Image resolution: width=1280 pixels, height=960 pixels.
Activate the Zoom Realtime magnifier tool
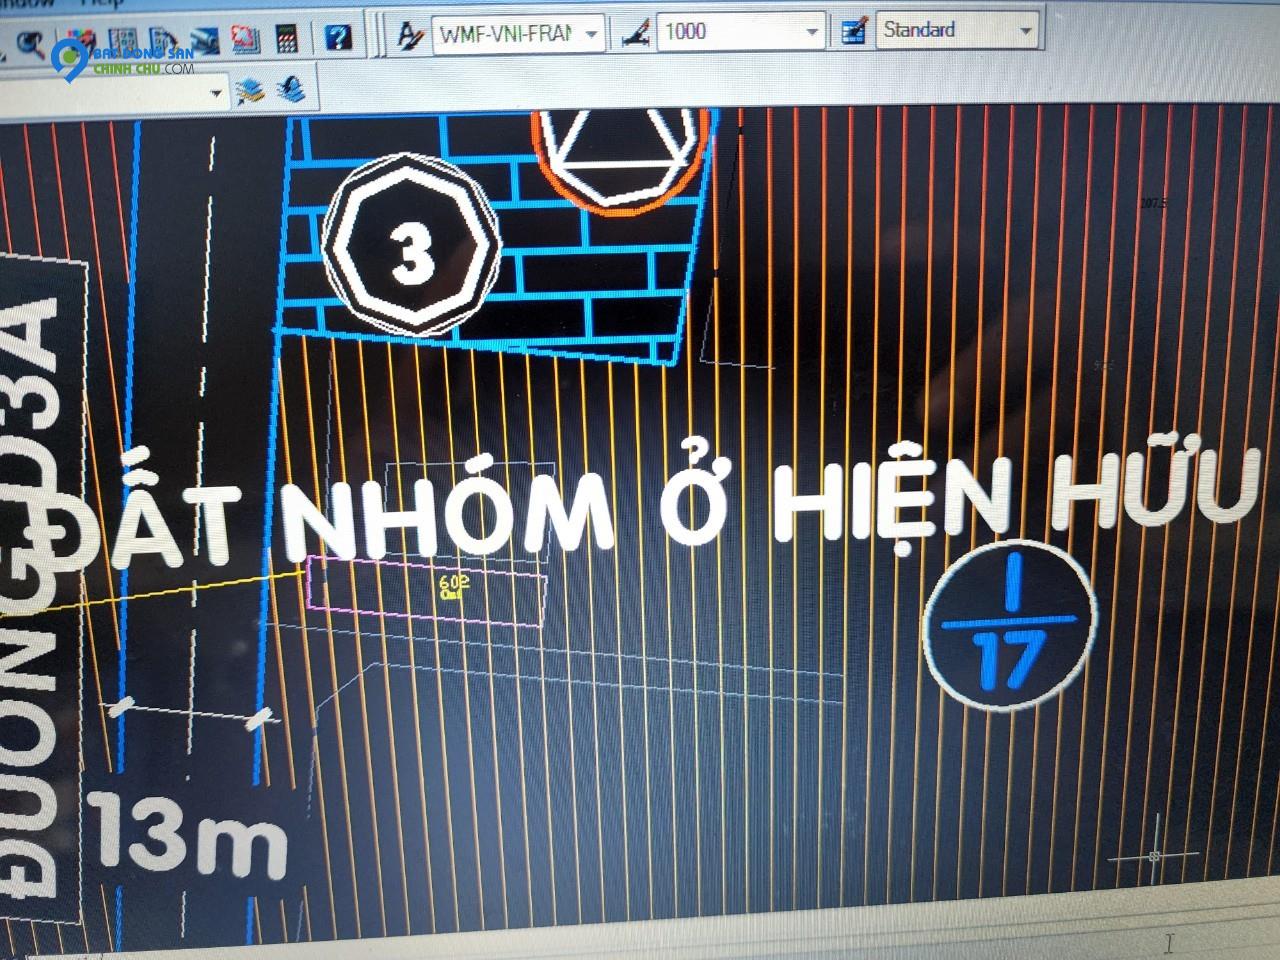point(30,43)
